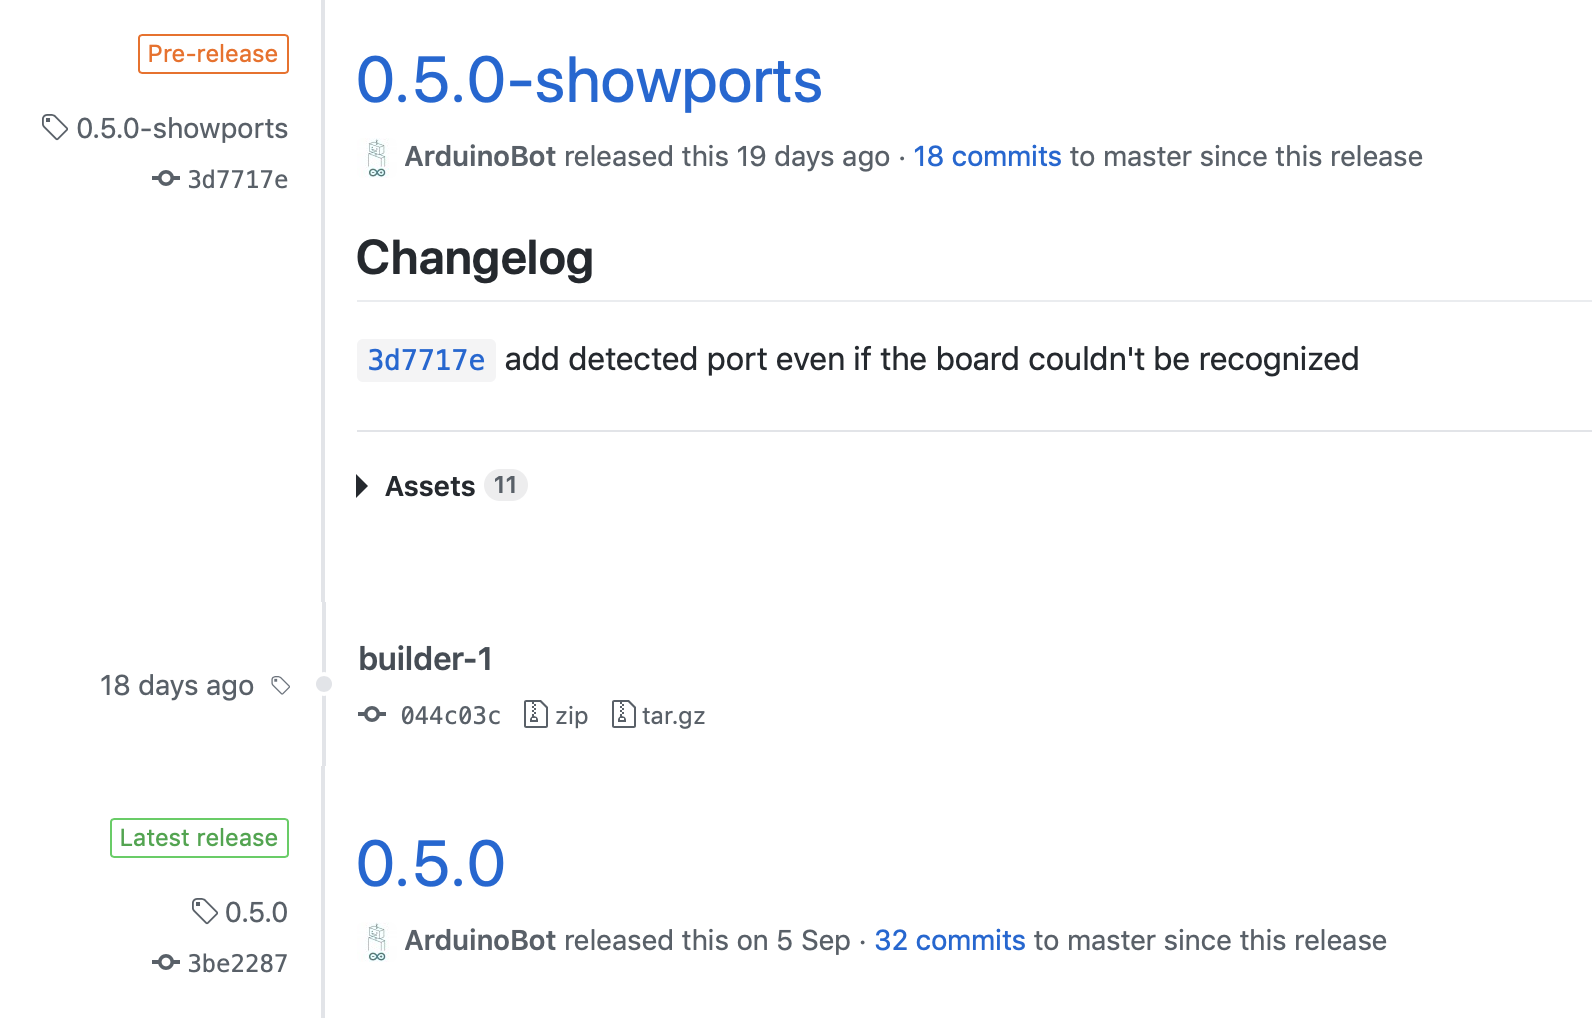Click the commit icon beside 044c03c
Viewport: 1592px width, 1018px height.
coord(372,715)
